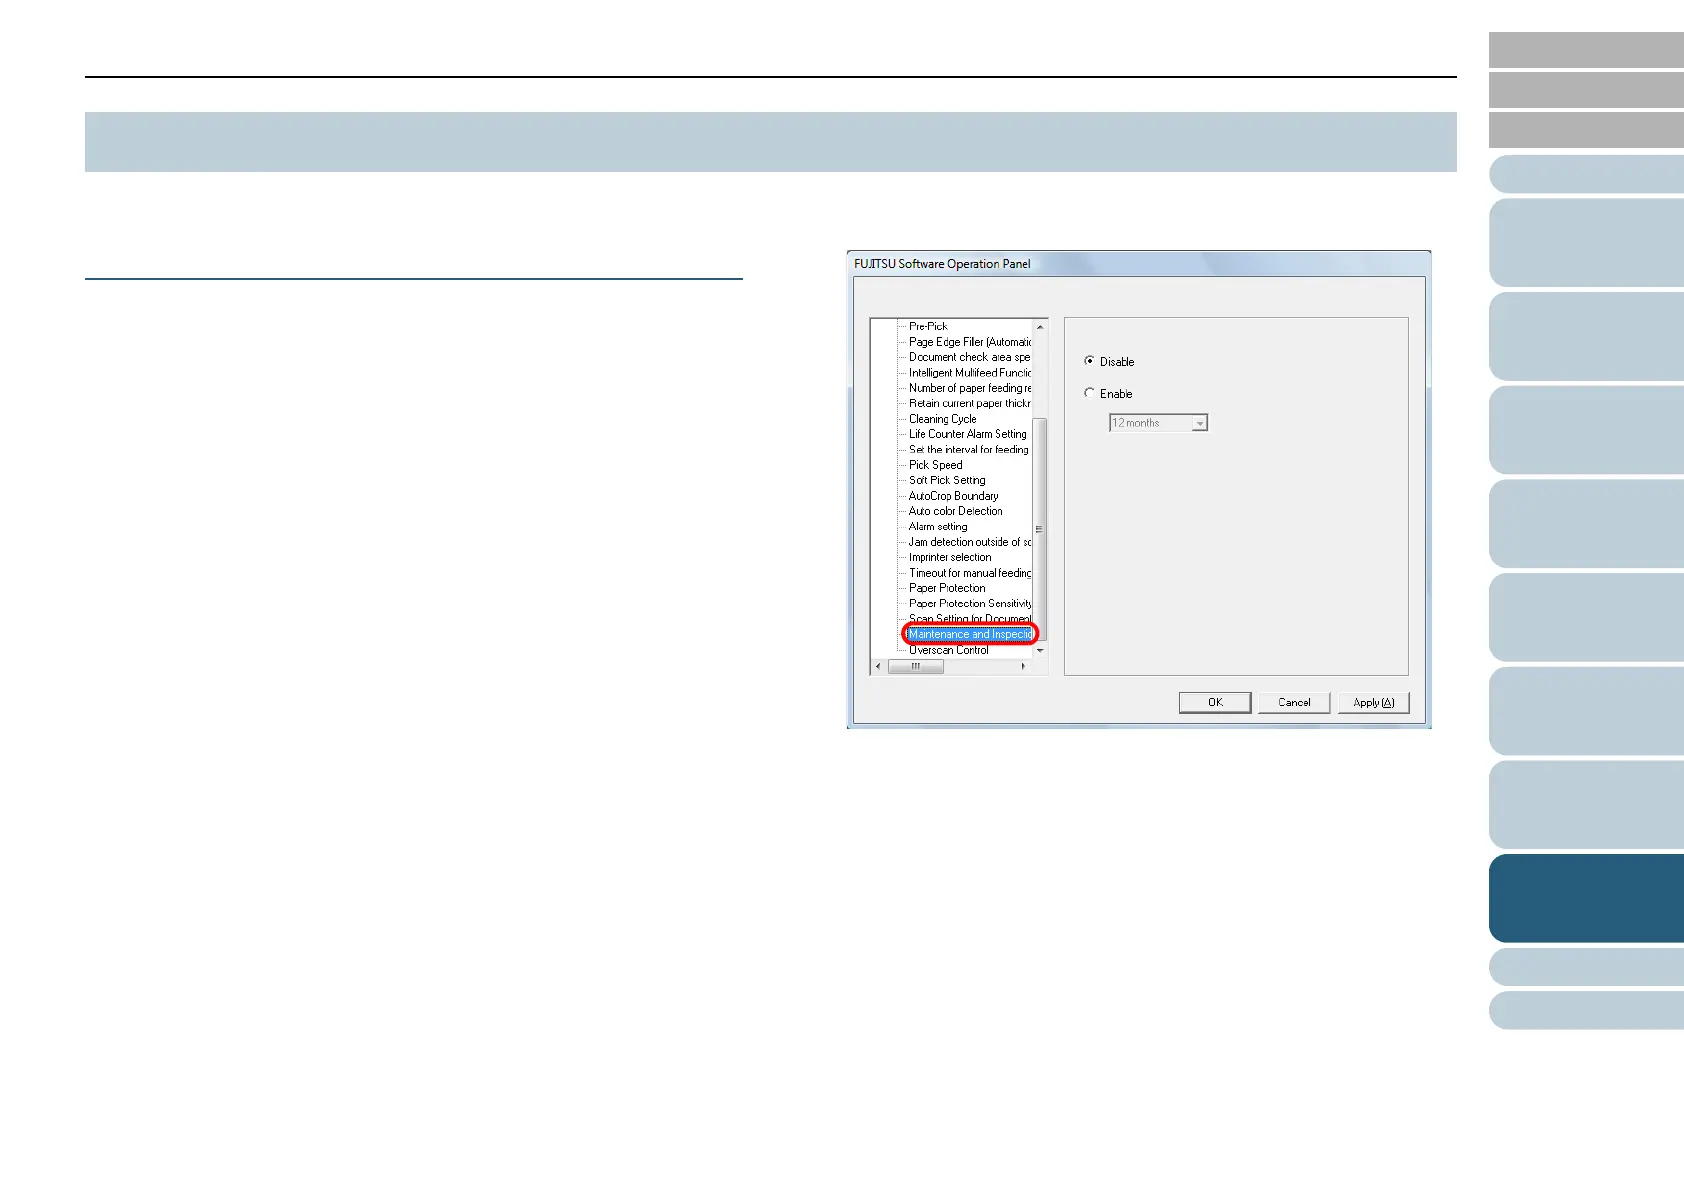Click the tree's vertical scroll down arrow
1684x1190 pixels.
1040,650
